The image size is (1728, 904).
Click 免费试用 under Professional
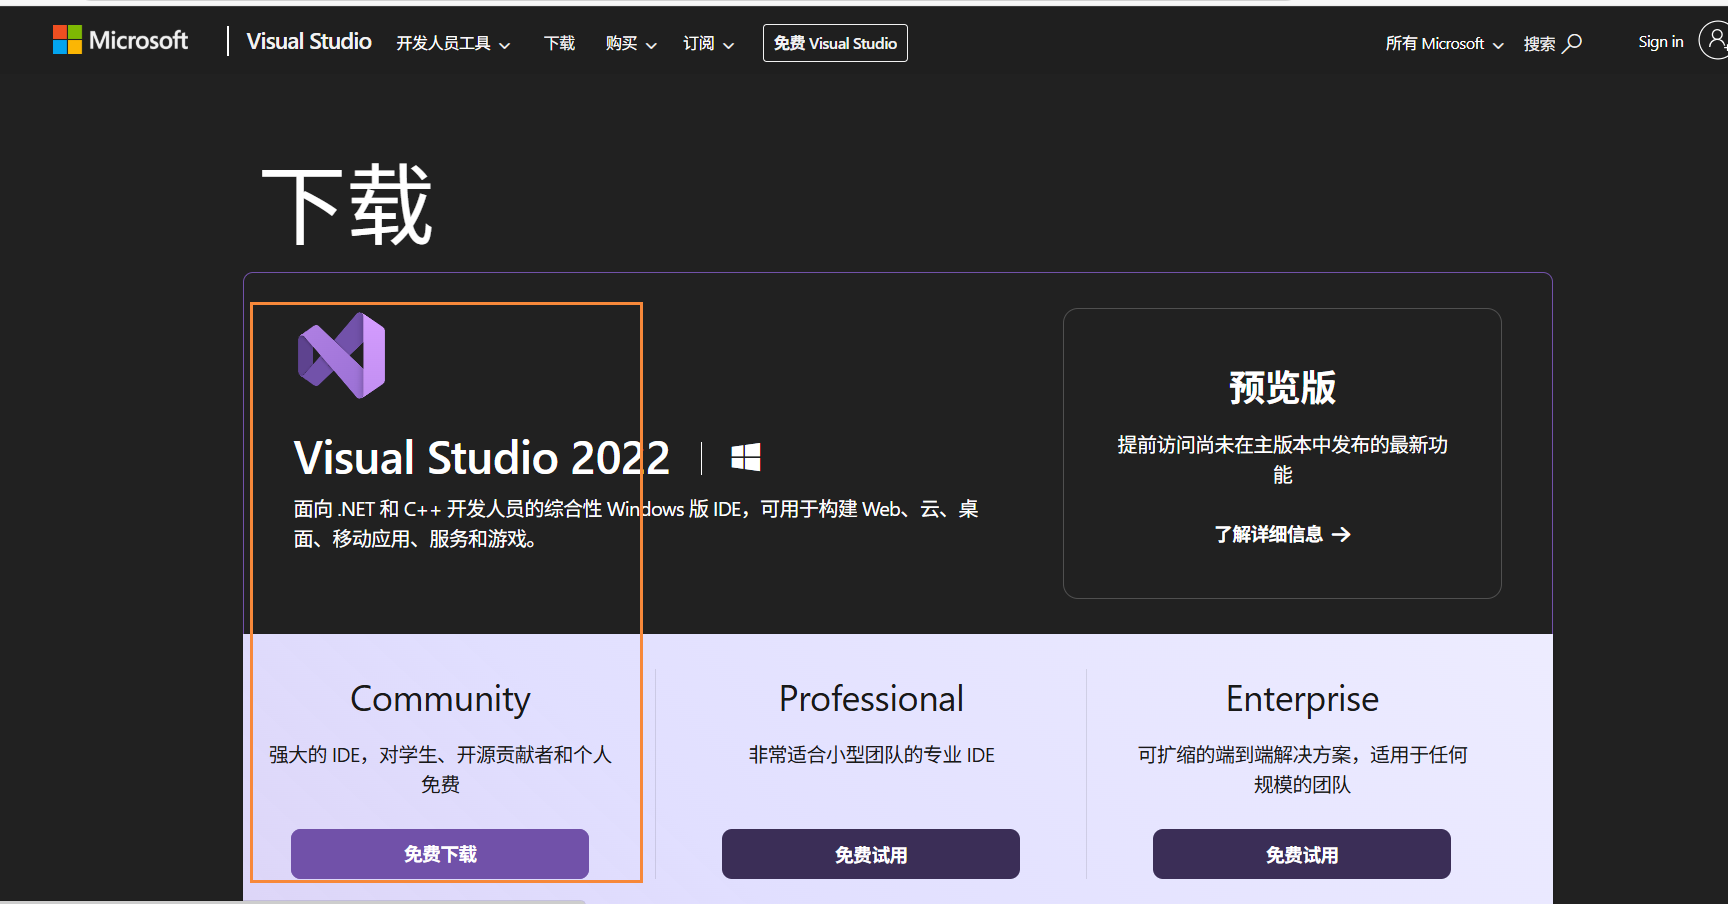[871, 854]
